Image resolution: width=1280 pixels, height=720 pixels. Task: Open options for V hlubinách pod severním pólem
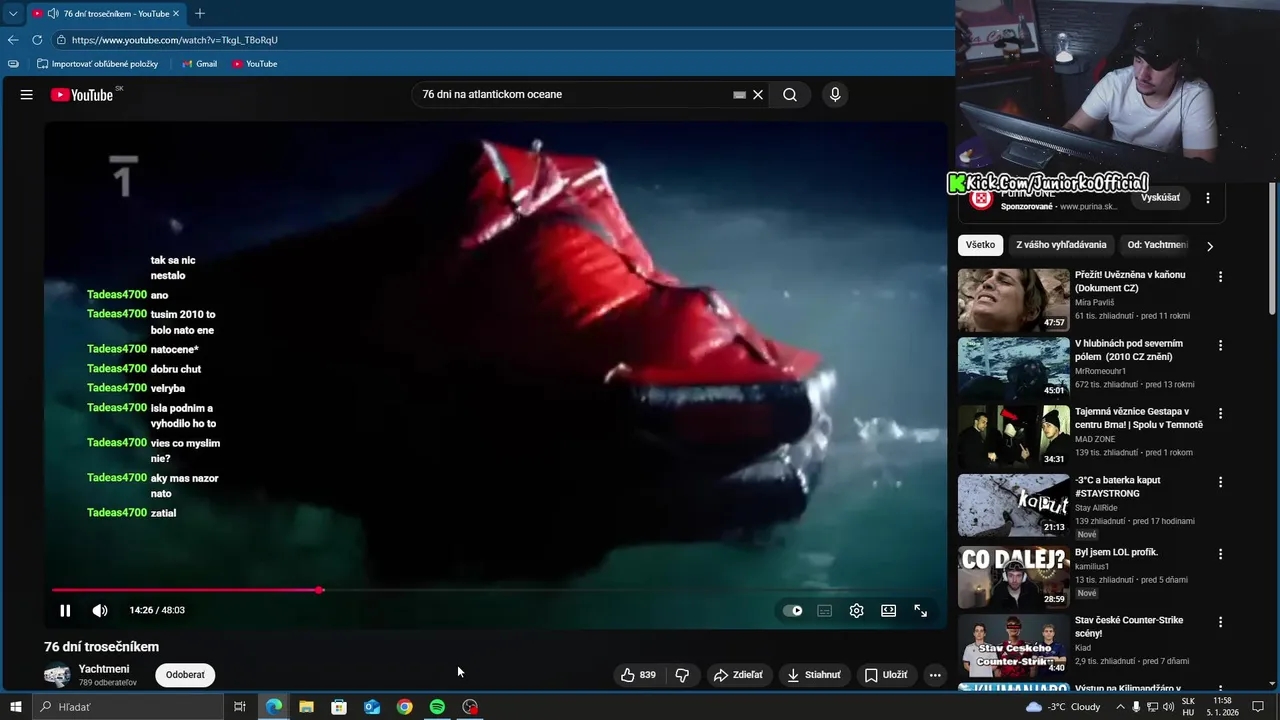(x=1220, y=345)
